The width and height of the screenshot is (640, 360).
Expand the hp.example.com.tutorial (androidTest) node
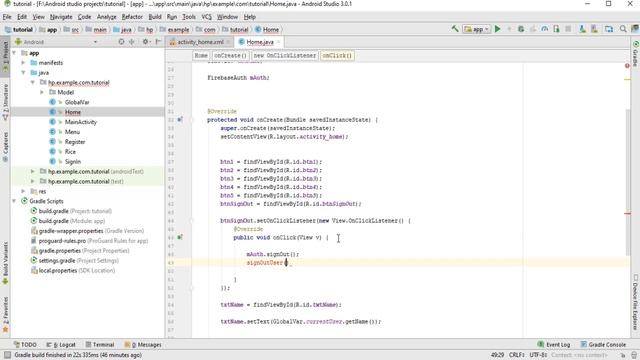(x=33, y=171)
